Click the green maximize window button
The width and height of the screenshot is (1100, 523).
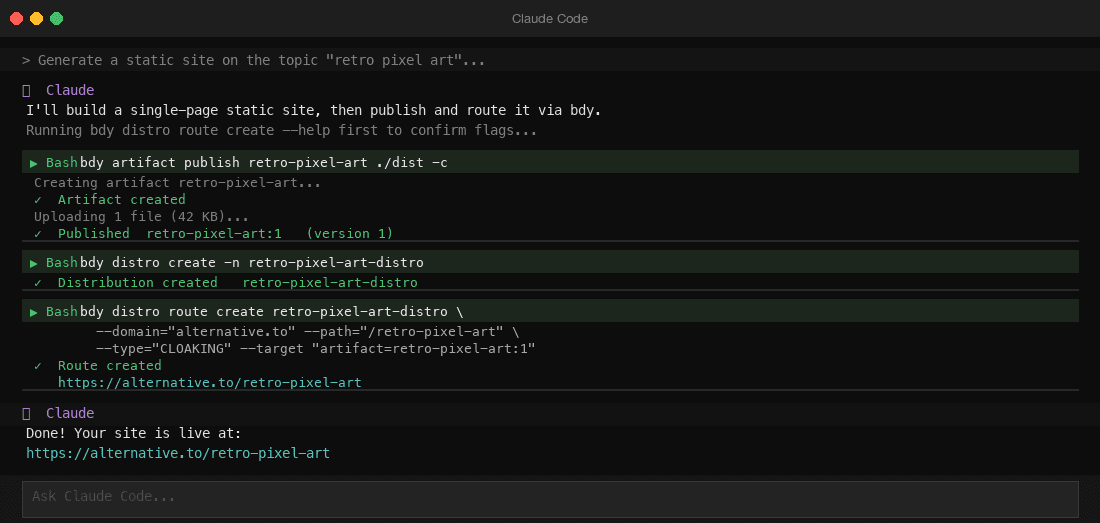click(x=57, y=18)
